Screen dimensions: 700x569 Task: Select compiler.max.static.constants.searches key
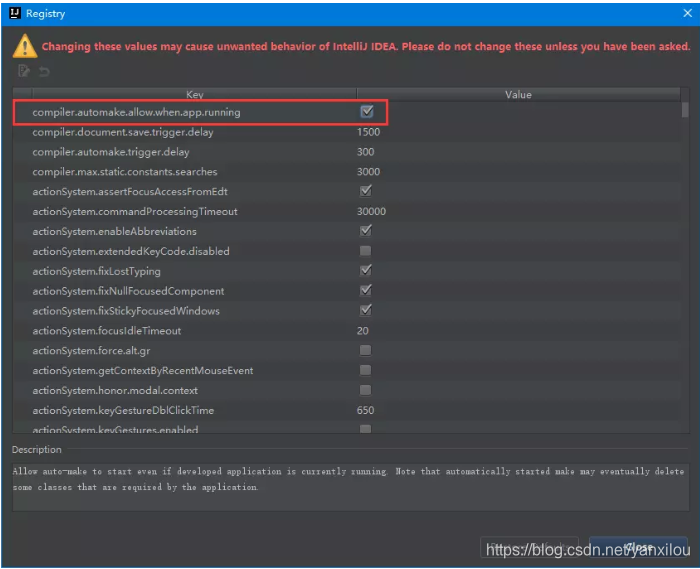(x=125, y=172)
